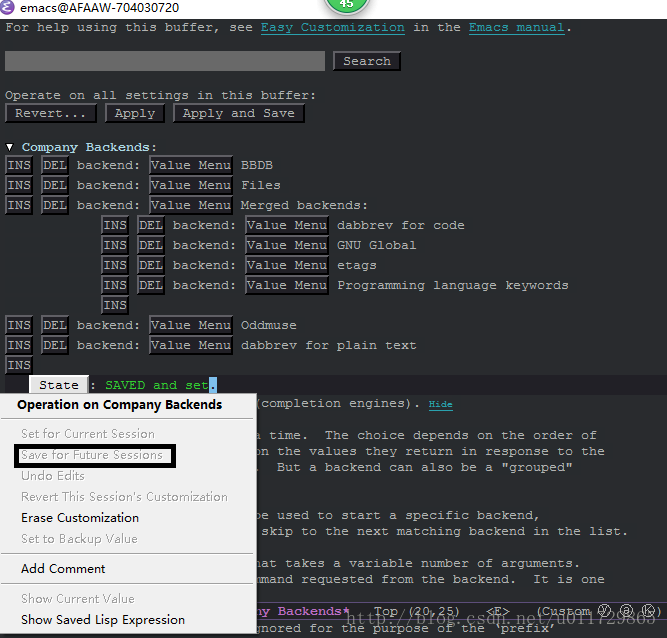Click the "Programming language keywords" value text
Screen dimensions: 667x638
(453, 285)
